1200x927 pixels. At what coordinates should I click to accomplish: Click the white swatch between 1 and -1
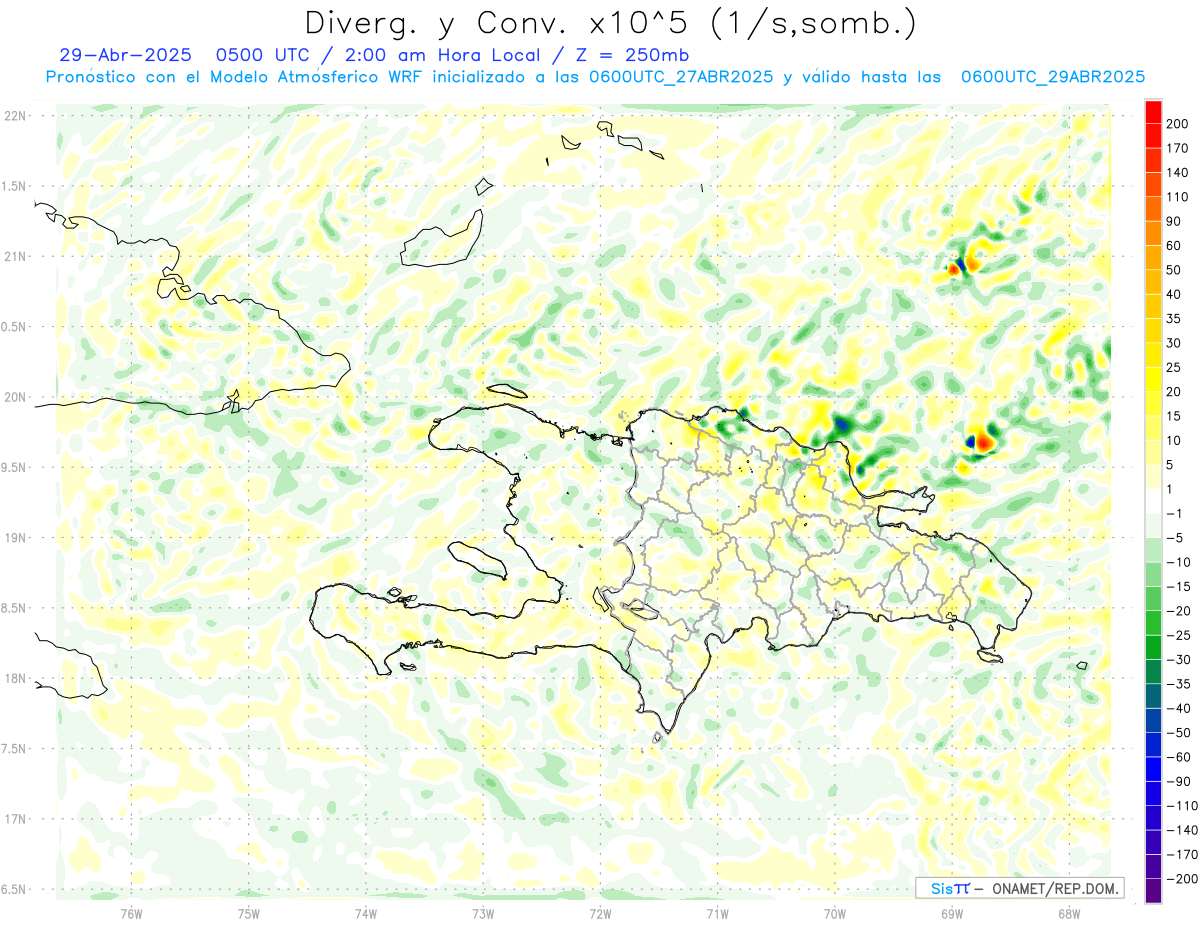click(x=1154, y=501)
